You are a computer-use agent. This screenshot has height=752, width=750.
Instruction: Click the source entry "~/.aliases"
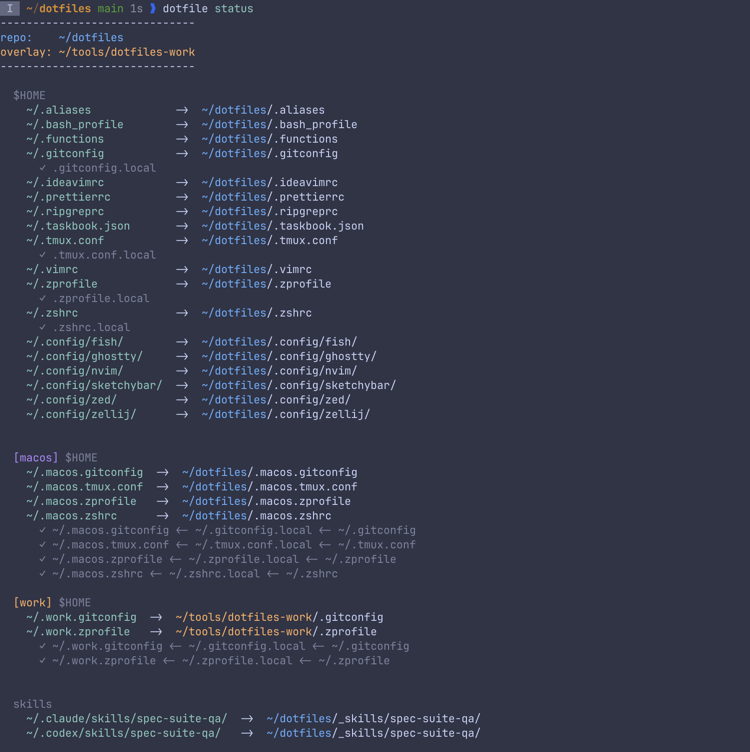(x=59, y=110)
